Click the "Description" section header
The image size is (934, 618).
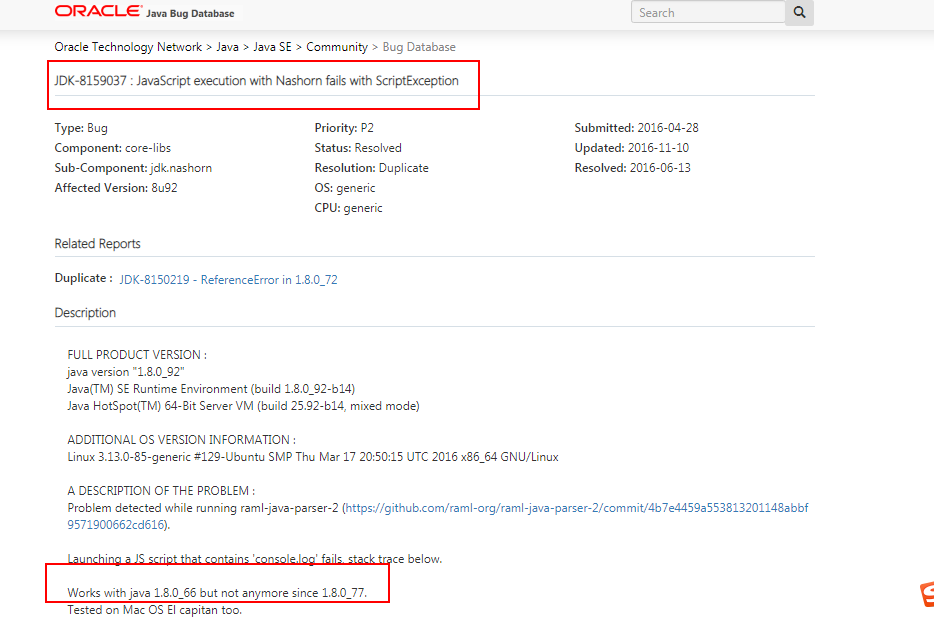pos(84,312)
